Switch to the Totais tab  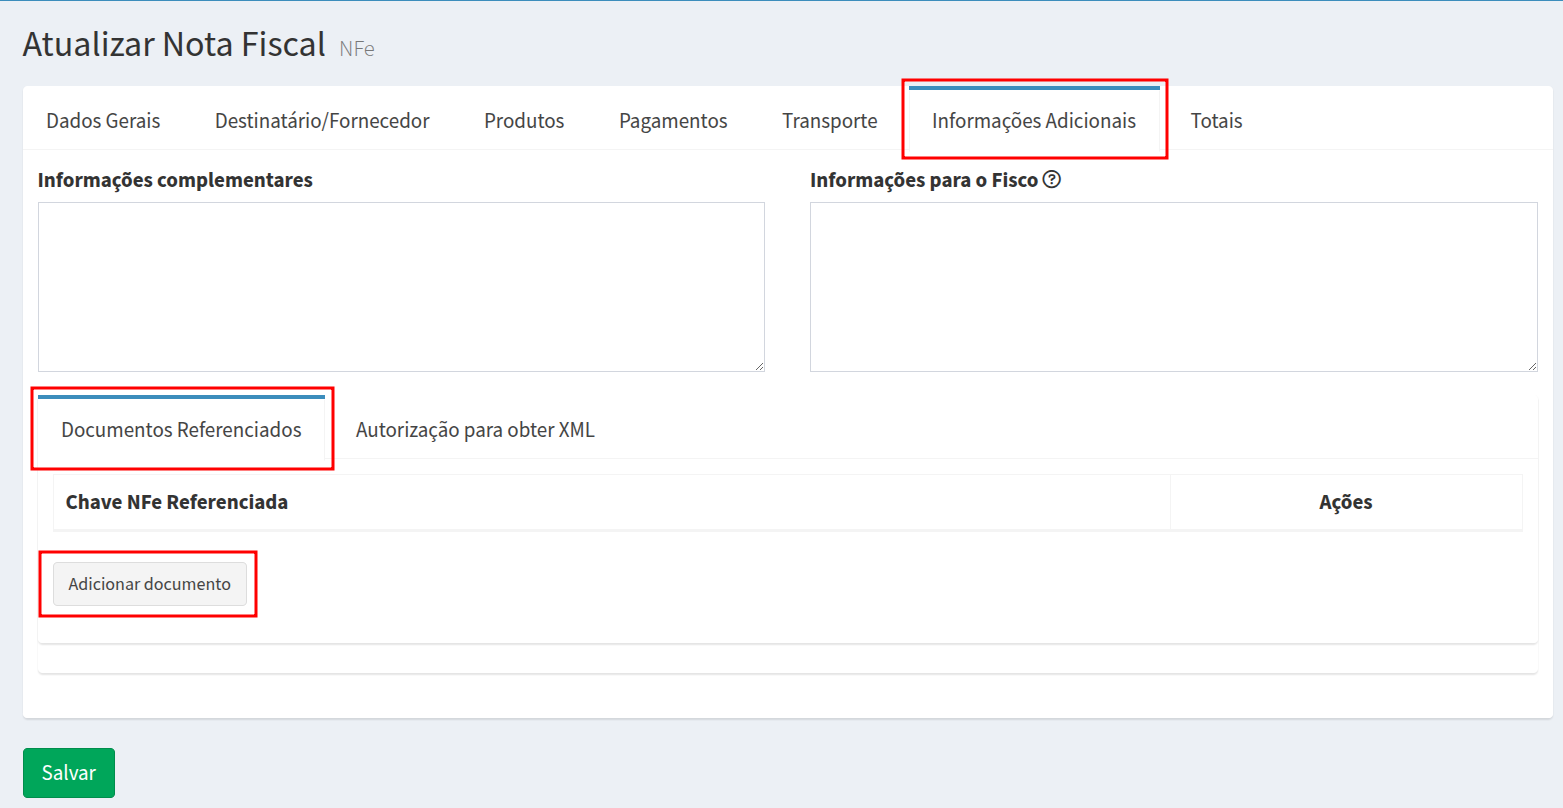coord(1216,121)
